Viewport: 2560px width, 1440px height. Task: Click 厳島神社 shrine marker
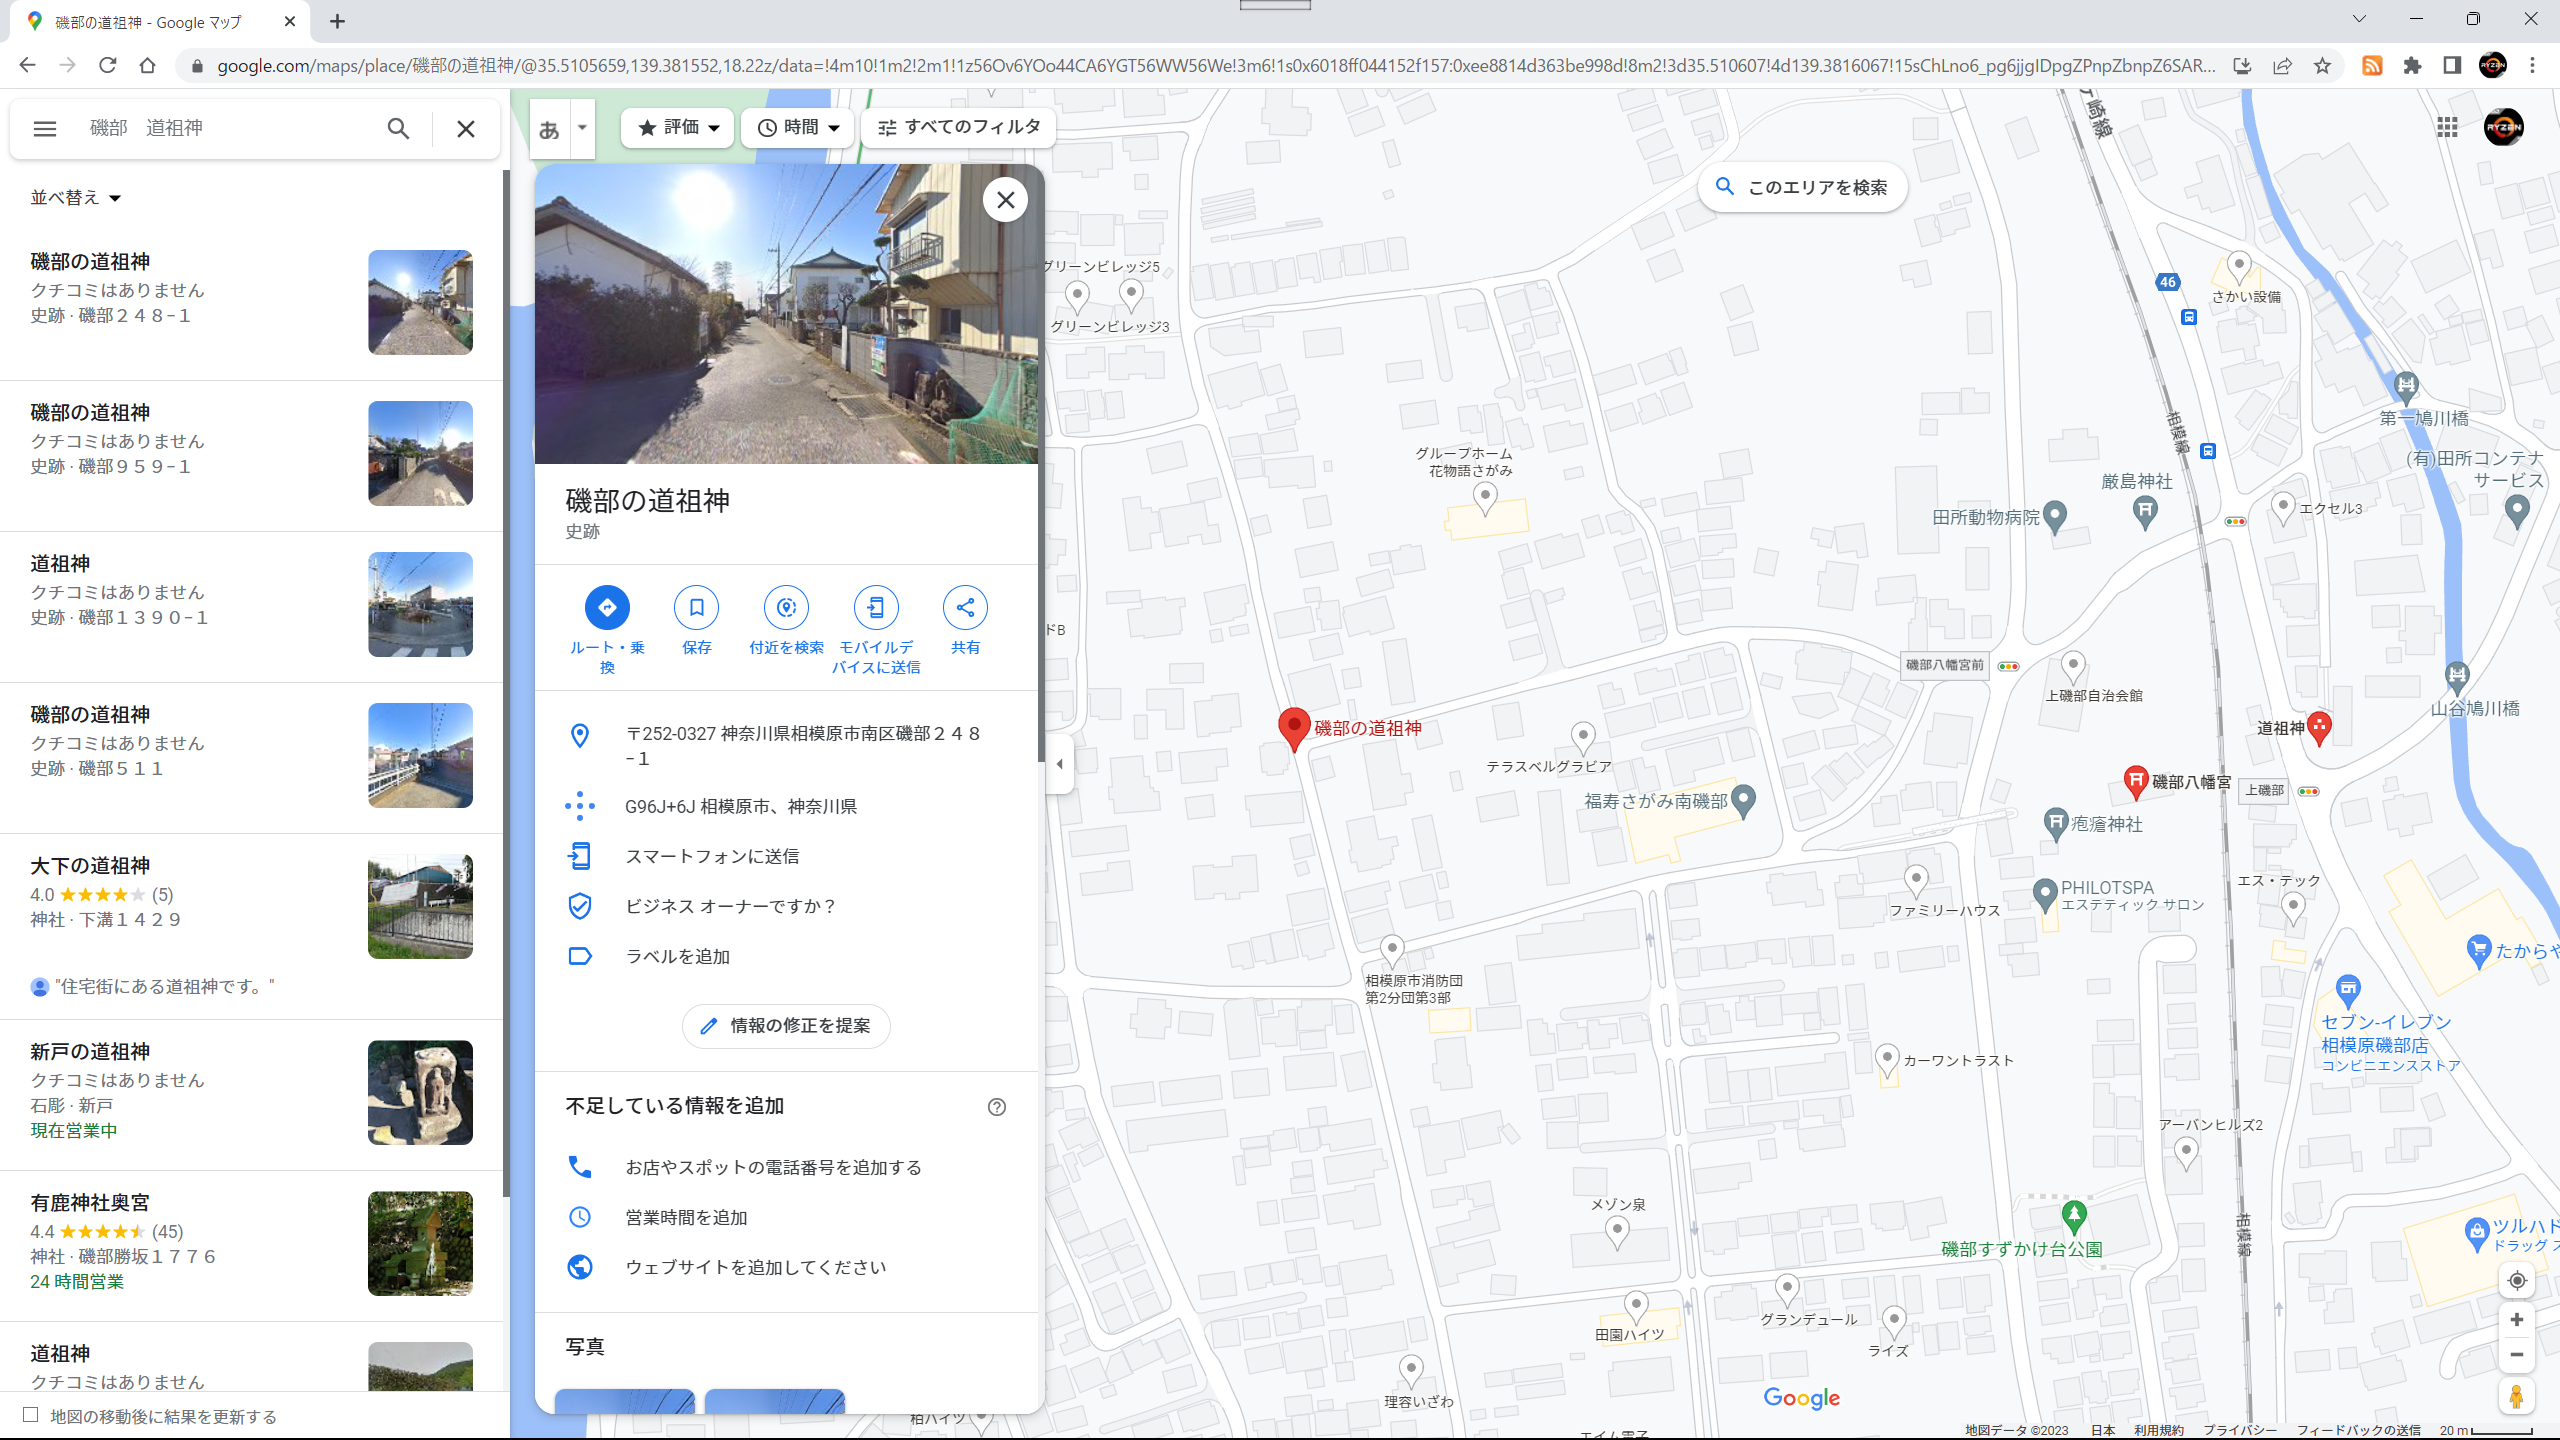click(2144, 512)
